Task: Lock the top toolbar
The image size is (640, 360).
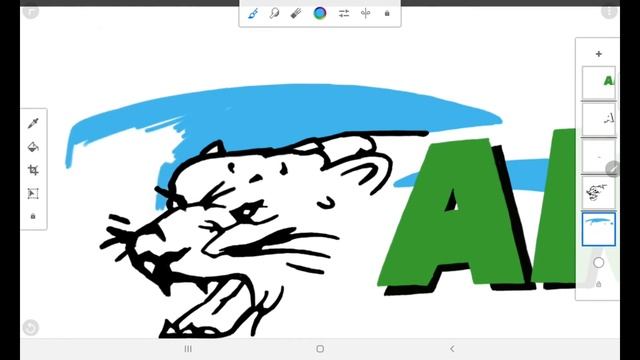Action: (x=387, y=13)
